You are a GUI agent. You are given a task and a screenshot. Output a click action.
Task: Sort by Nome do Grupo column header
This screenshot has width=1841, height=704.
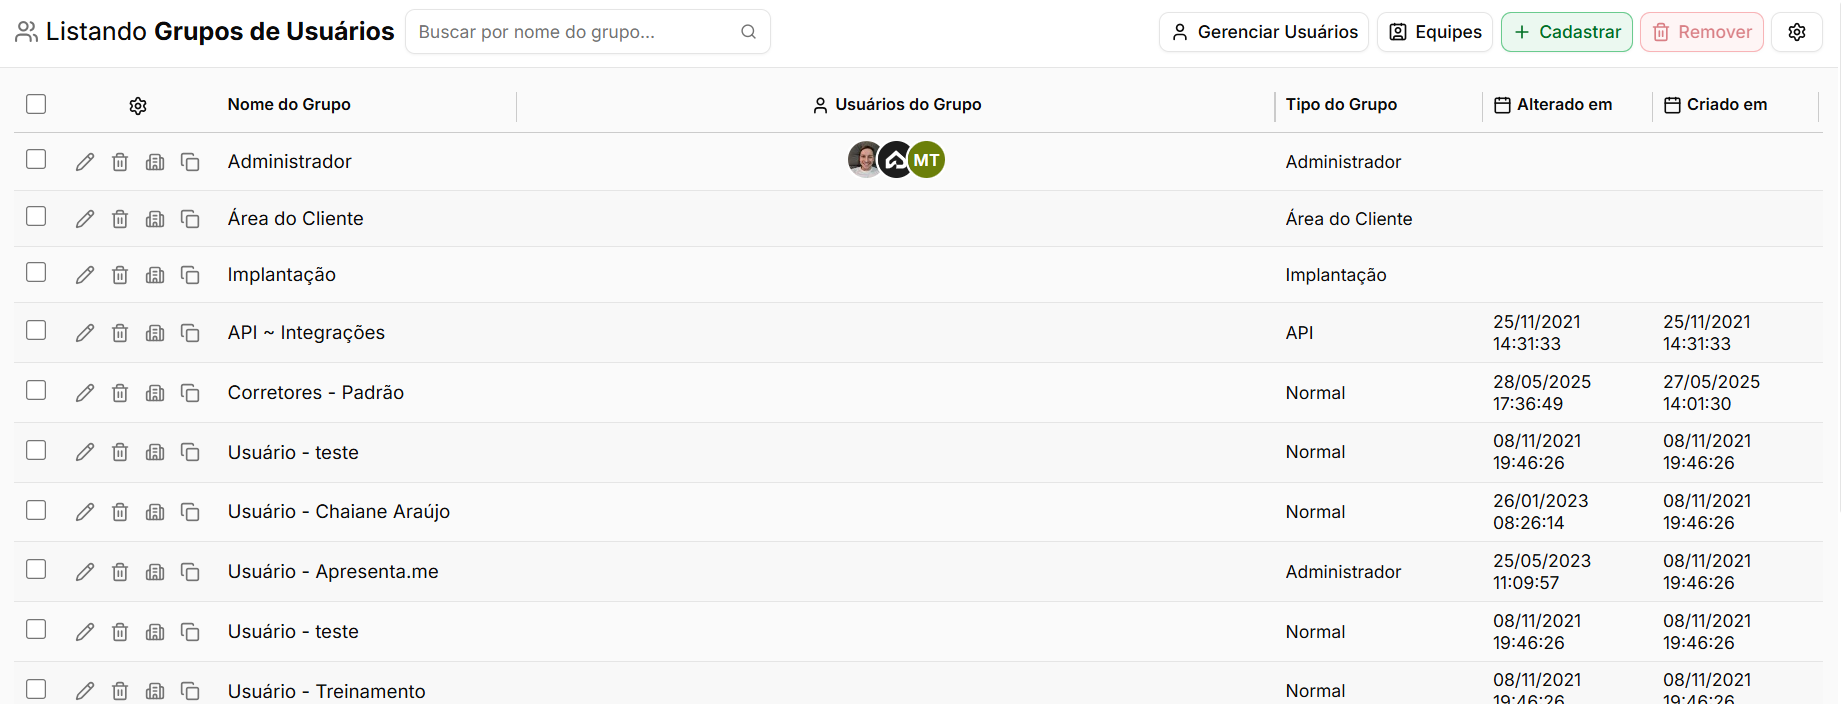pyautogui.click(x=289, y=104)
